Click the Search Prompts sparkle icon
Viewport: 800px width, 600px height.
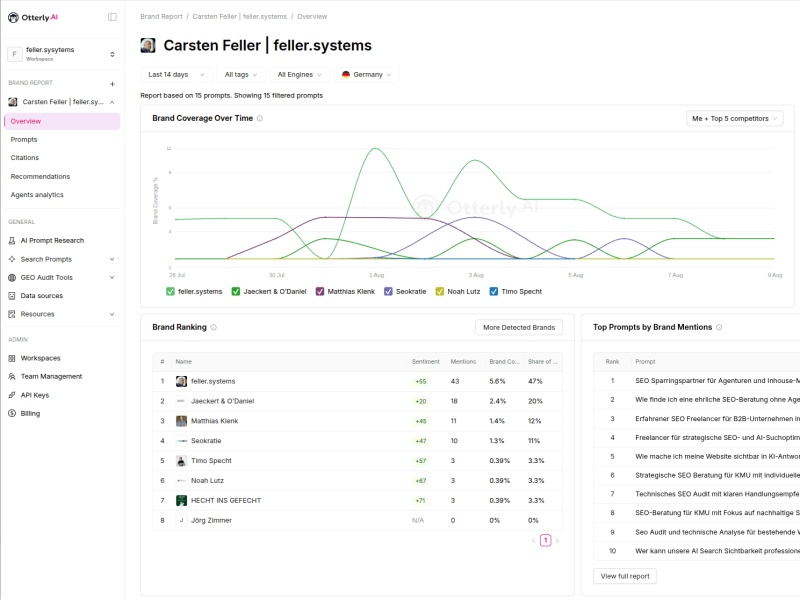[x=12, y=259]
